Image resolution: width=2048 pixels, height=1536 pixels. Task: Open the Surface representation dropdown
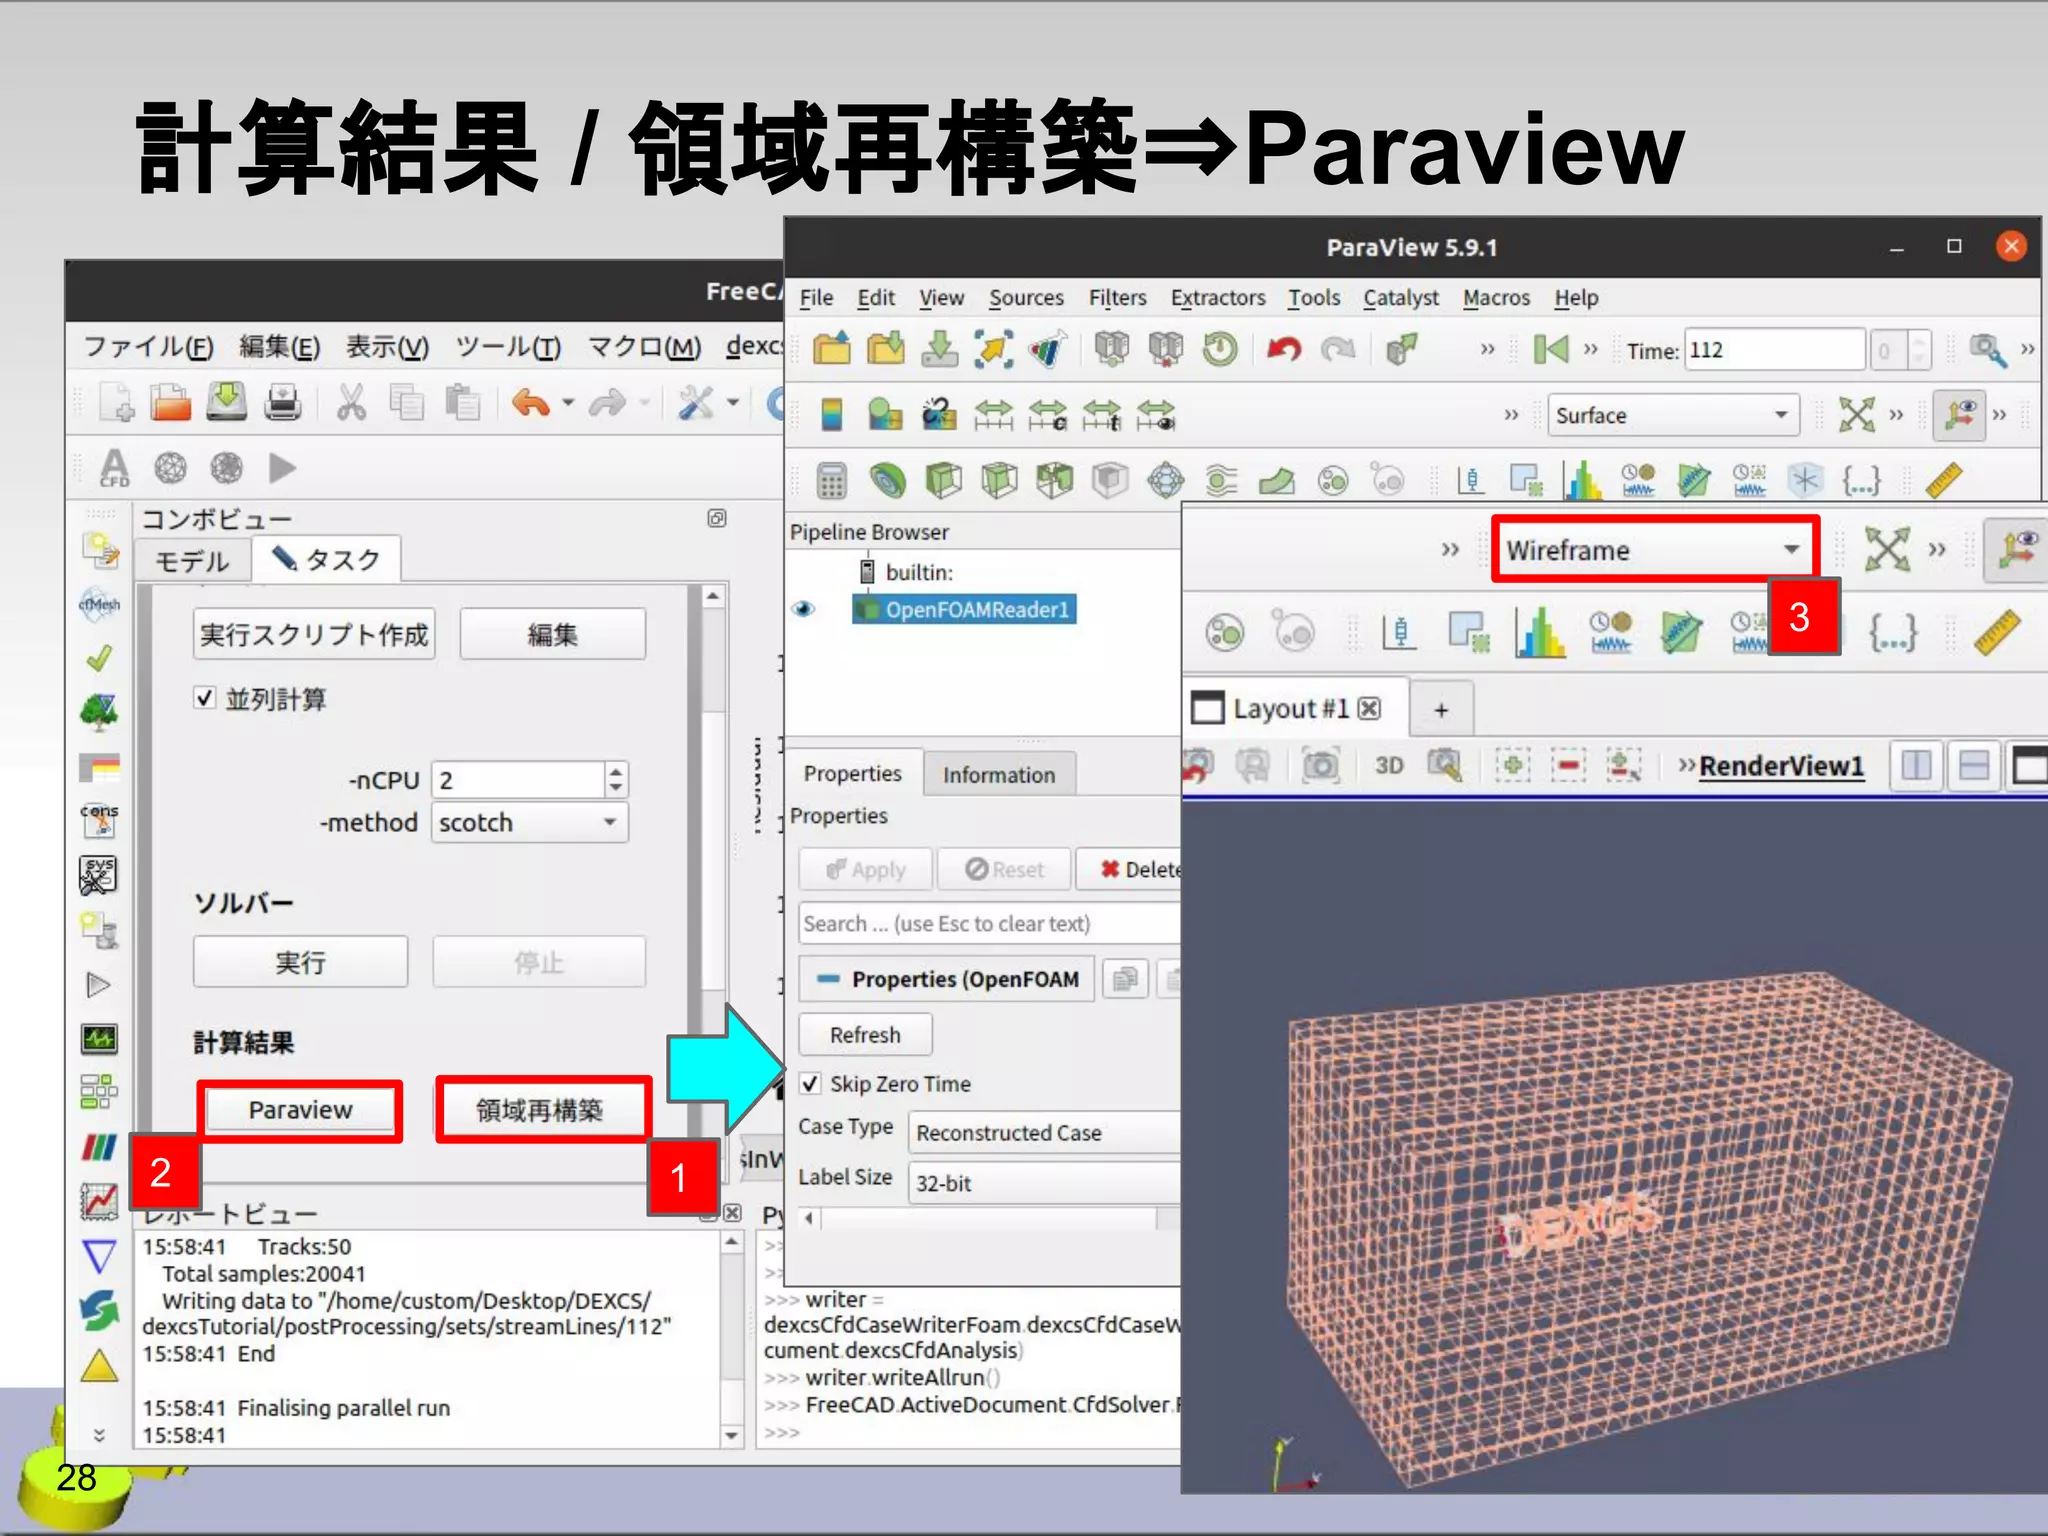pos(1674,415)
